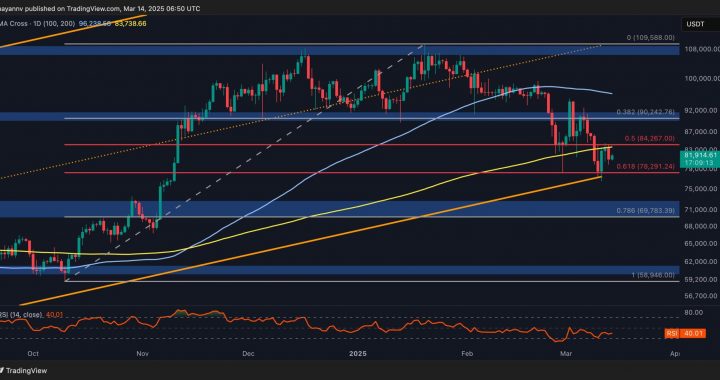This screenshot has height=380, width=720.
Task: Click the 65,000.00 price axis label
Action: click(700, 244)
